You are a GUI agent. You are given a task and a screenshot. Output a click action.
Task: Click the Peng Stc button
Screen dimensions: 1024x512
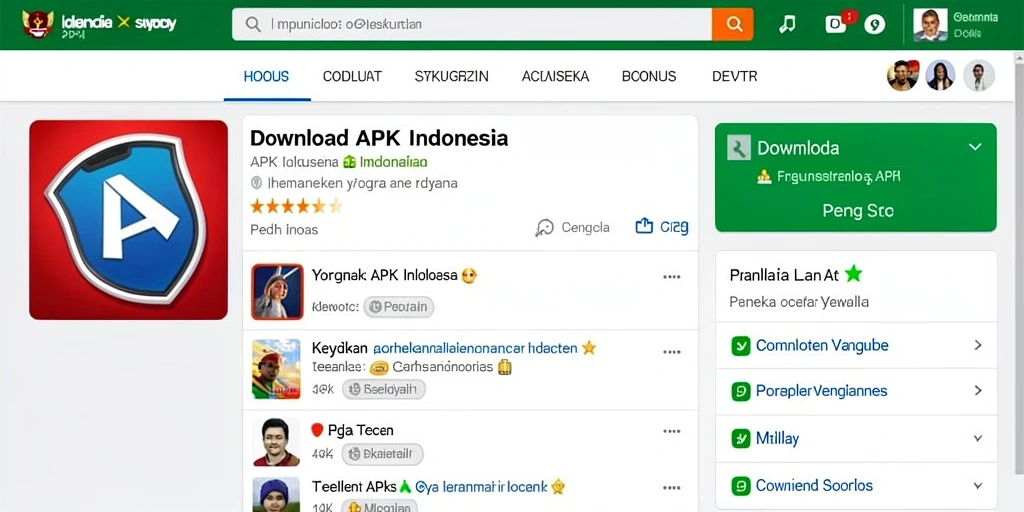[x=857, y=211]
